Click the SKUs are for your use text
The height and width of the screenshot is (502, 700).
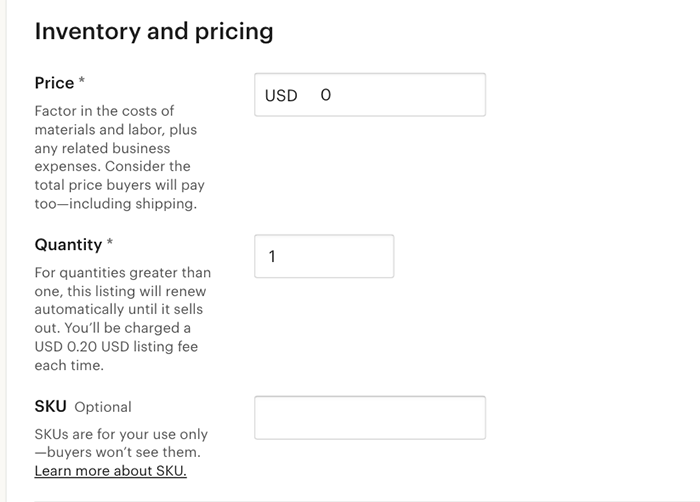121,434
